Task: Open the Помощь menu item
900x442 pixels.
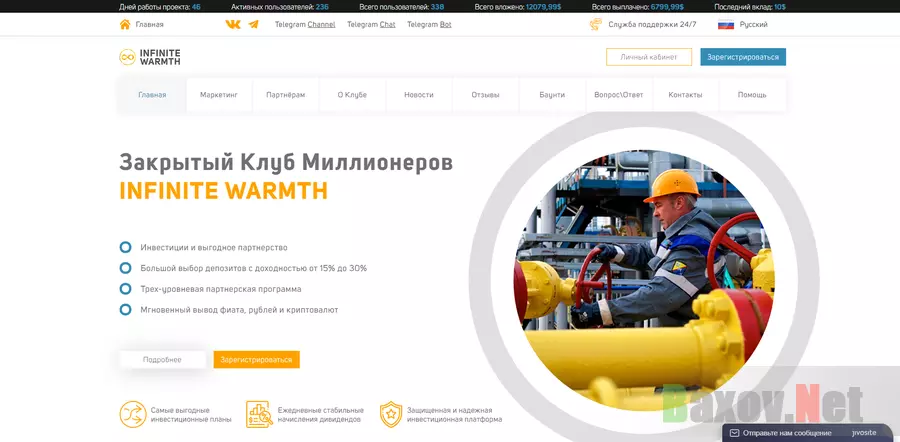Action: [x=752, y=95]
